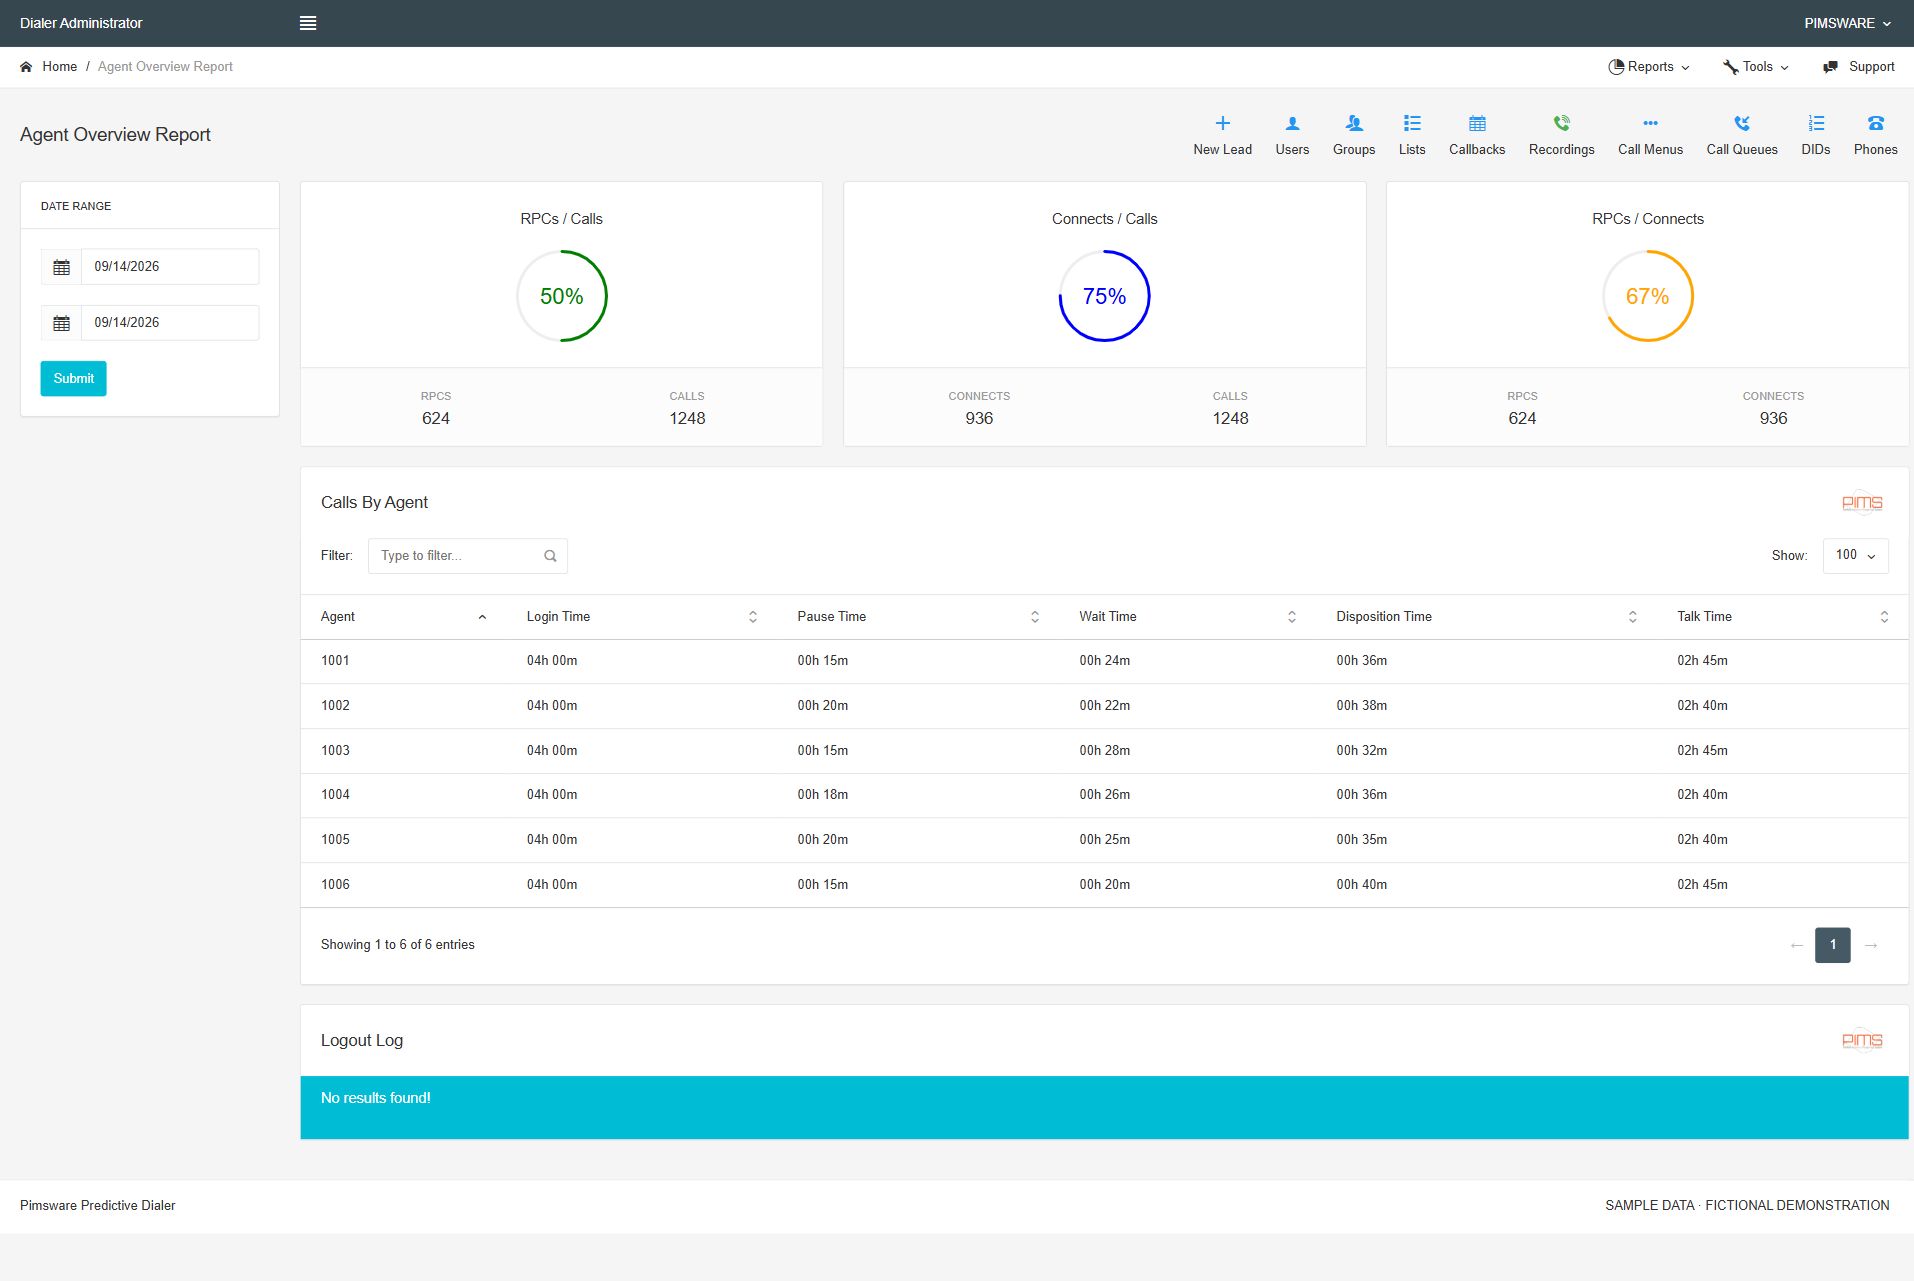The image size is (1914, 1281).
Task: Click pause time 00h 18m cell
Action: (822, 795)
